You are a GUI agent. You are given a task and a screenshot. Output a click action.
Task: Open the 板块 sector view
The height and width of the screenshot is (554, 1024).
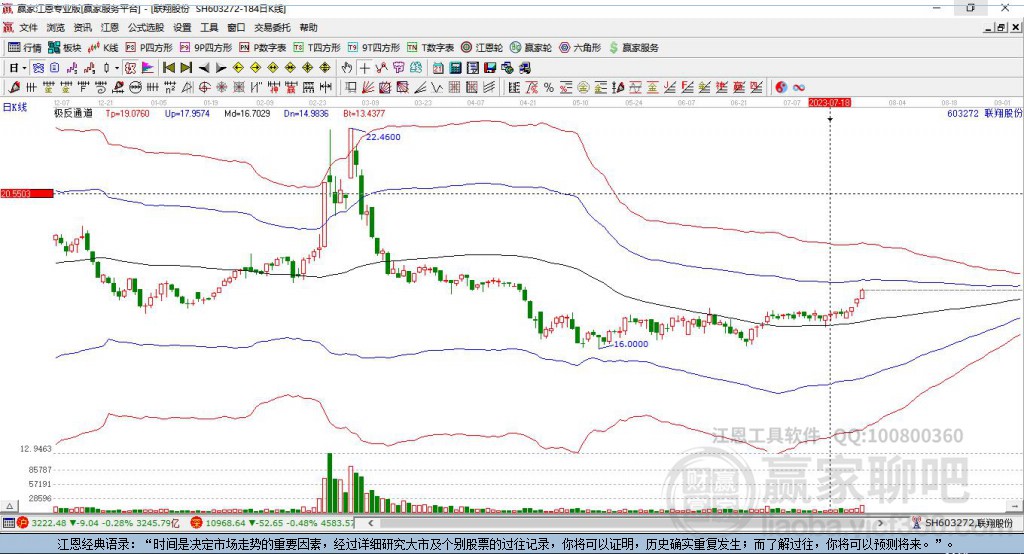(64, 48)
